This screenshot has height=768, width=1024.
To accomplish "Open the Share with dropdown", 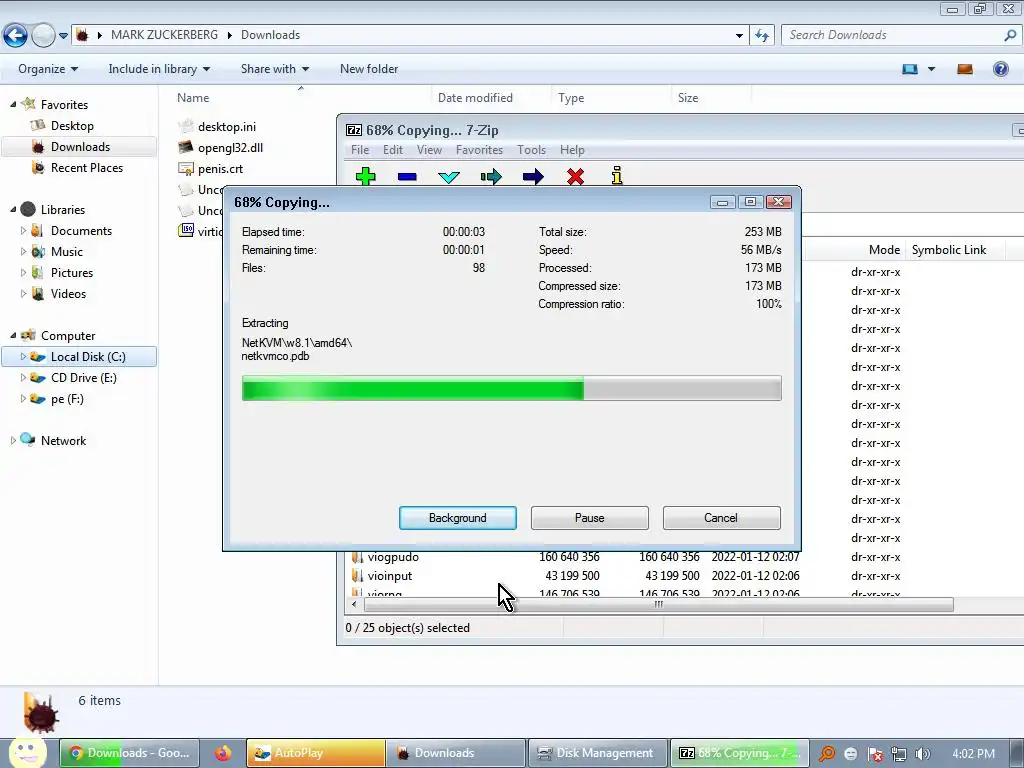I will pyautogui.click(x=274, y=69).
